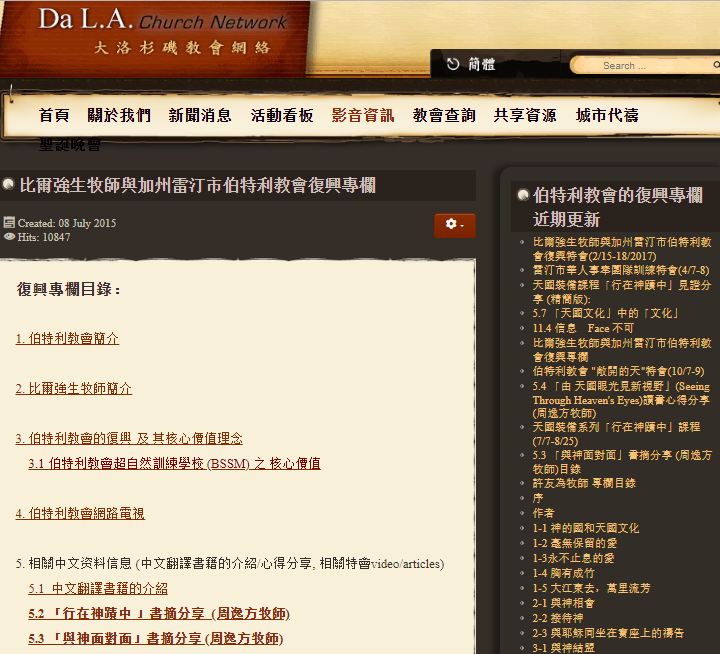Open link 3.1 伯特利教會超自然訓練學校 (BSSM)
Viewport: 720px width, 654px height.
click(174, 464)
